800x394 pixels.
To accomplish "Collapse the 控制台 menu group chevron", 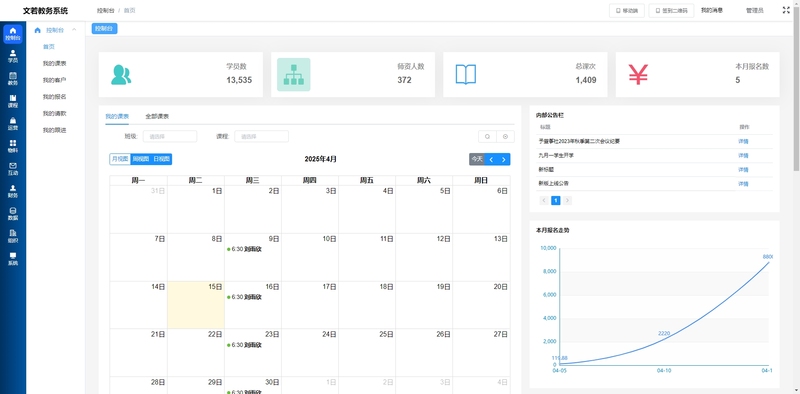I will 74,30.
